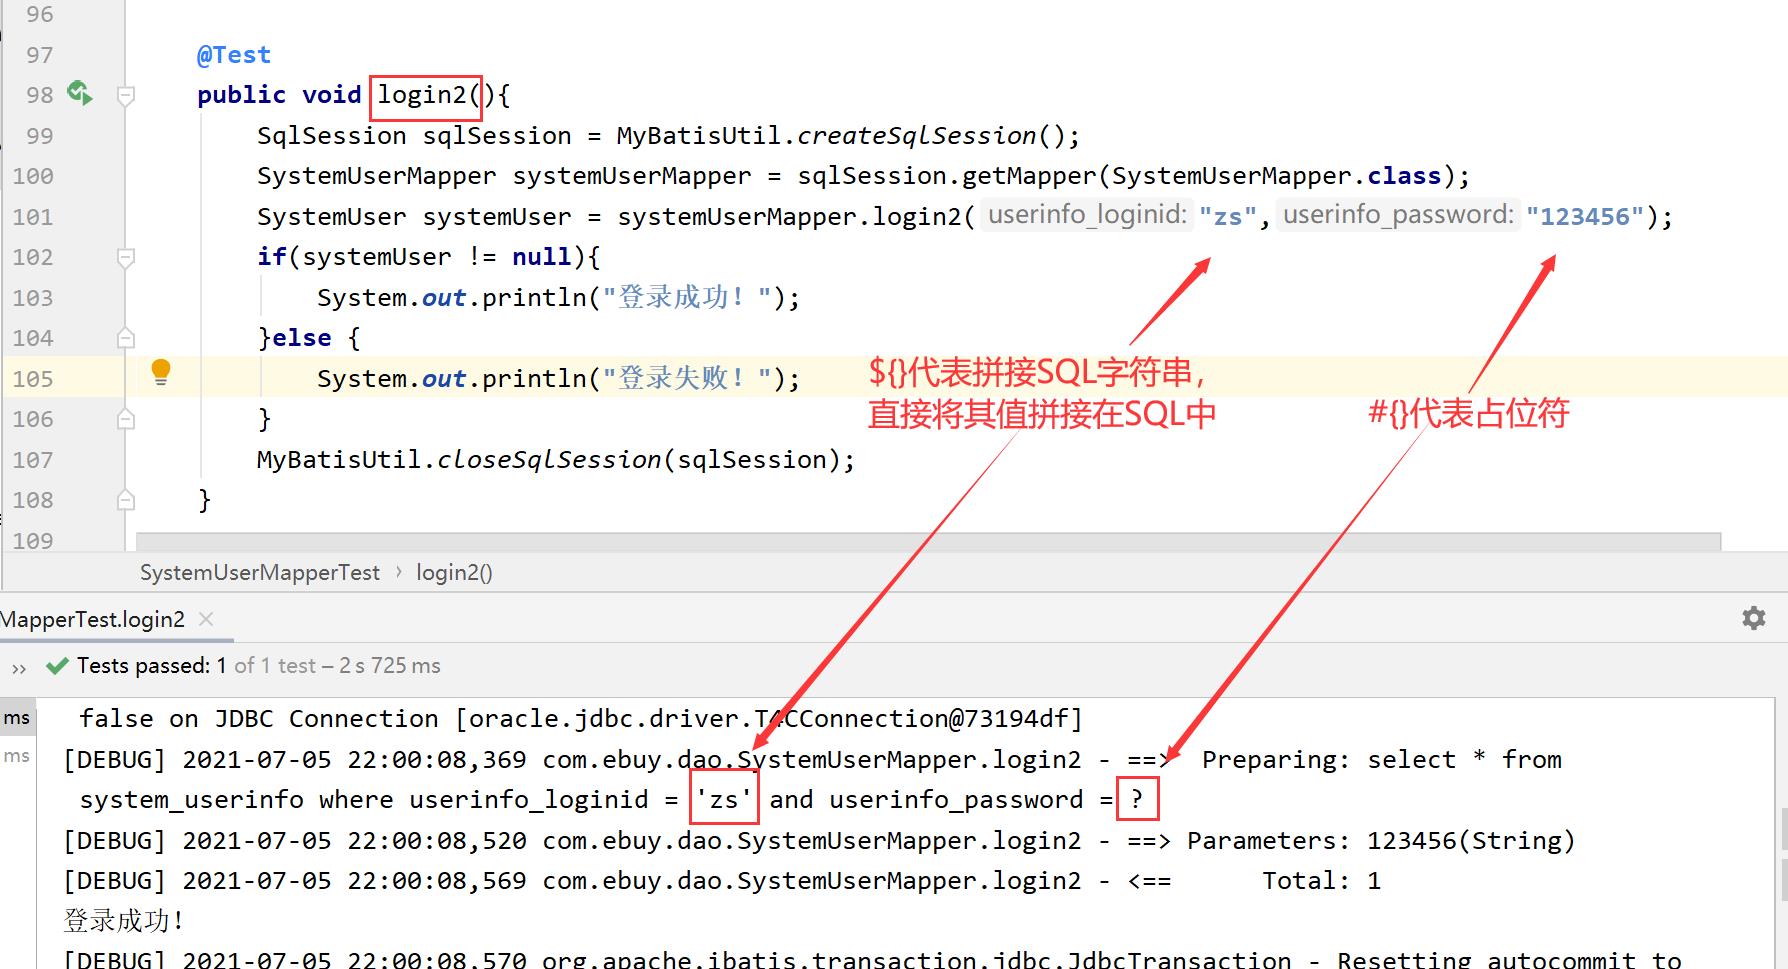Viewport: 1788px width, 969px height.
Task: Click the SystemUserMapper.class argument
Action: click(1276, 176)
